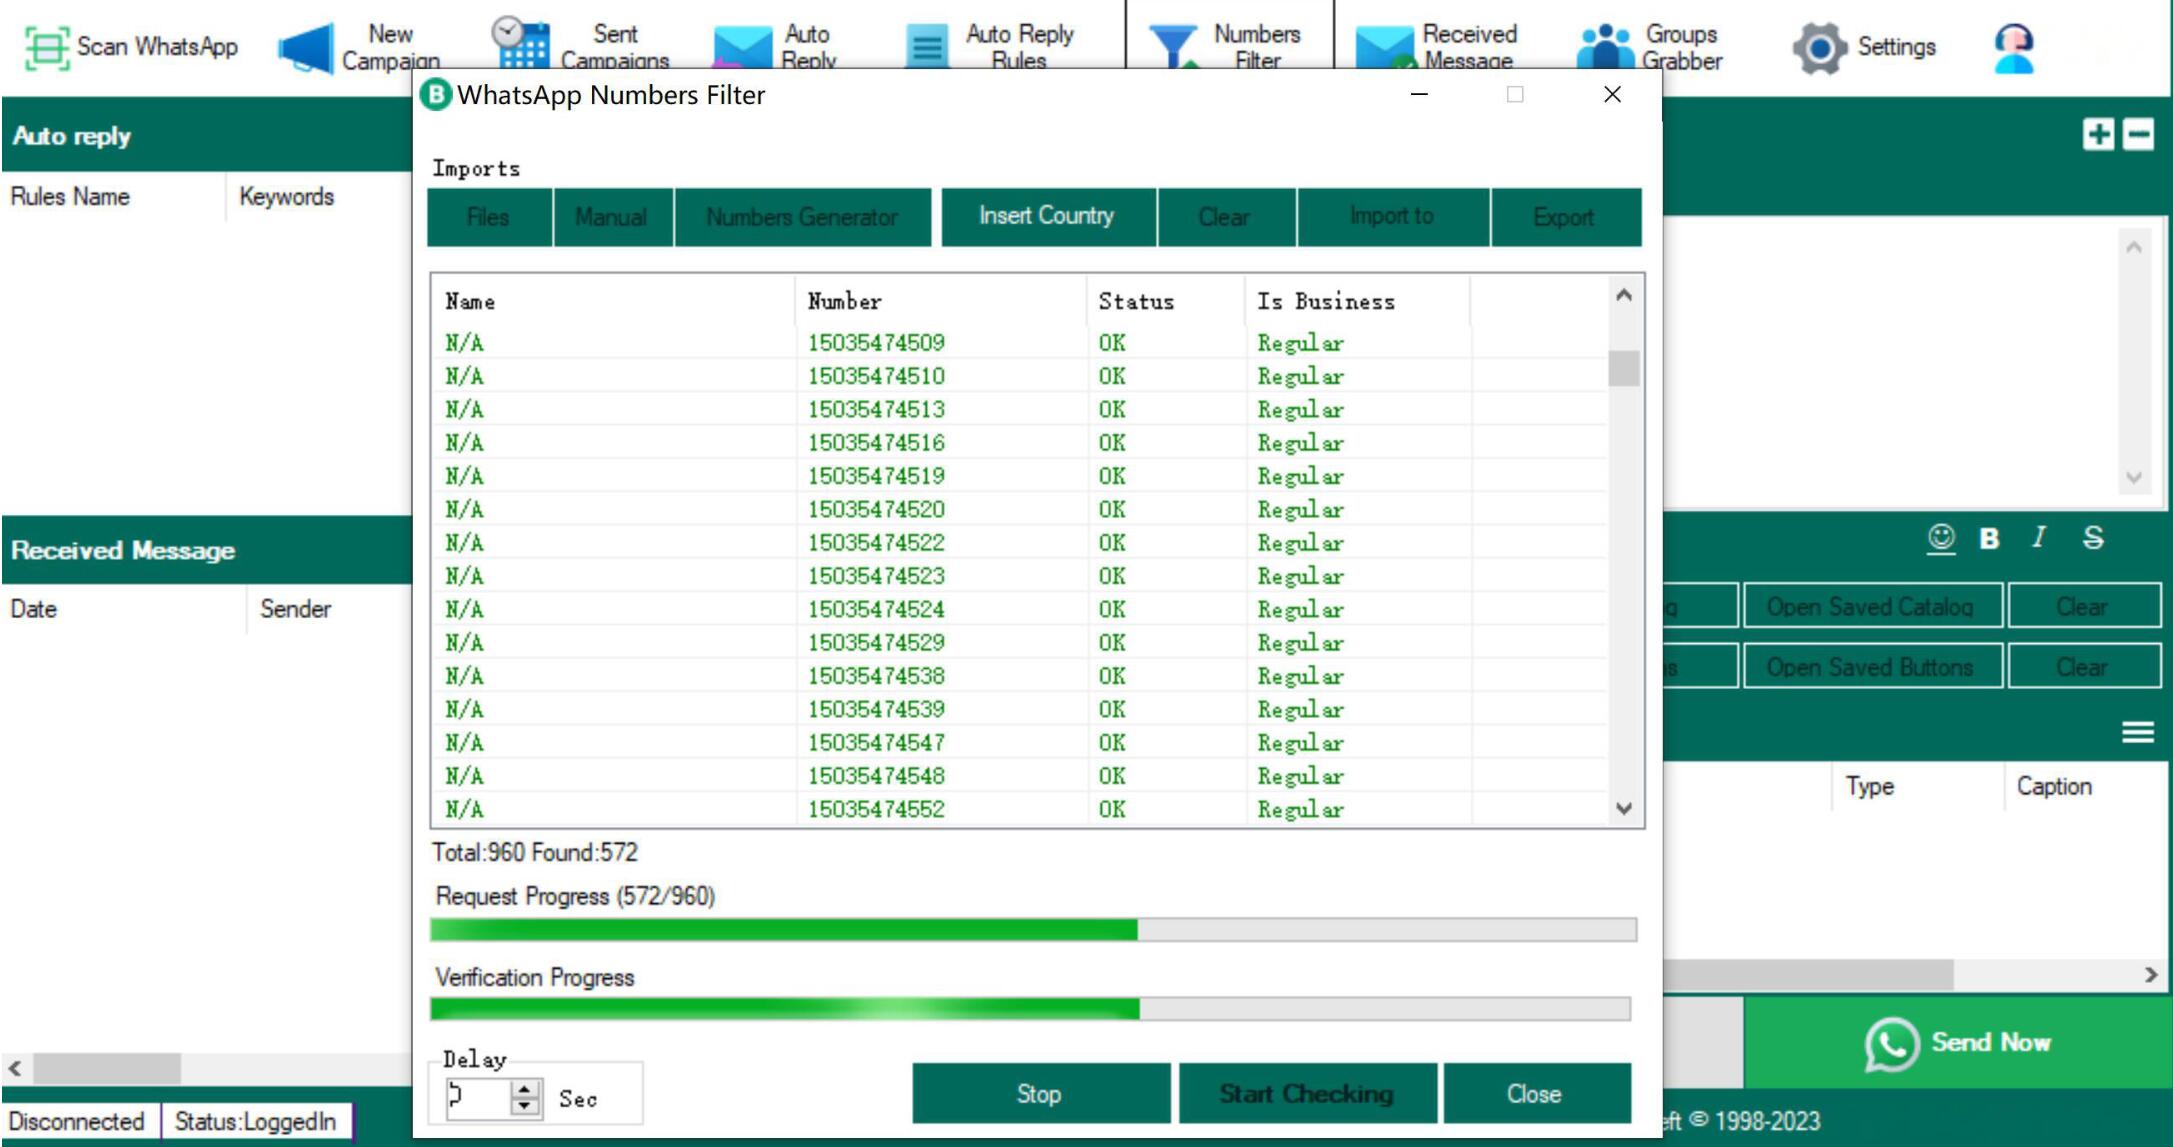Sort list by Is Business column header

click(x=1359, y=301)
